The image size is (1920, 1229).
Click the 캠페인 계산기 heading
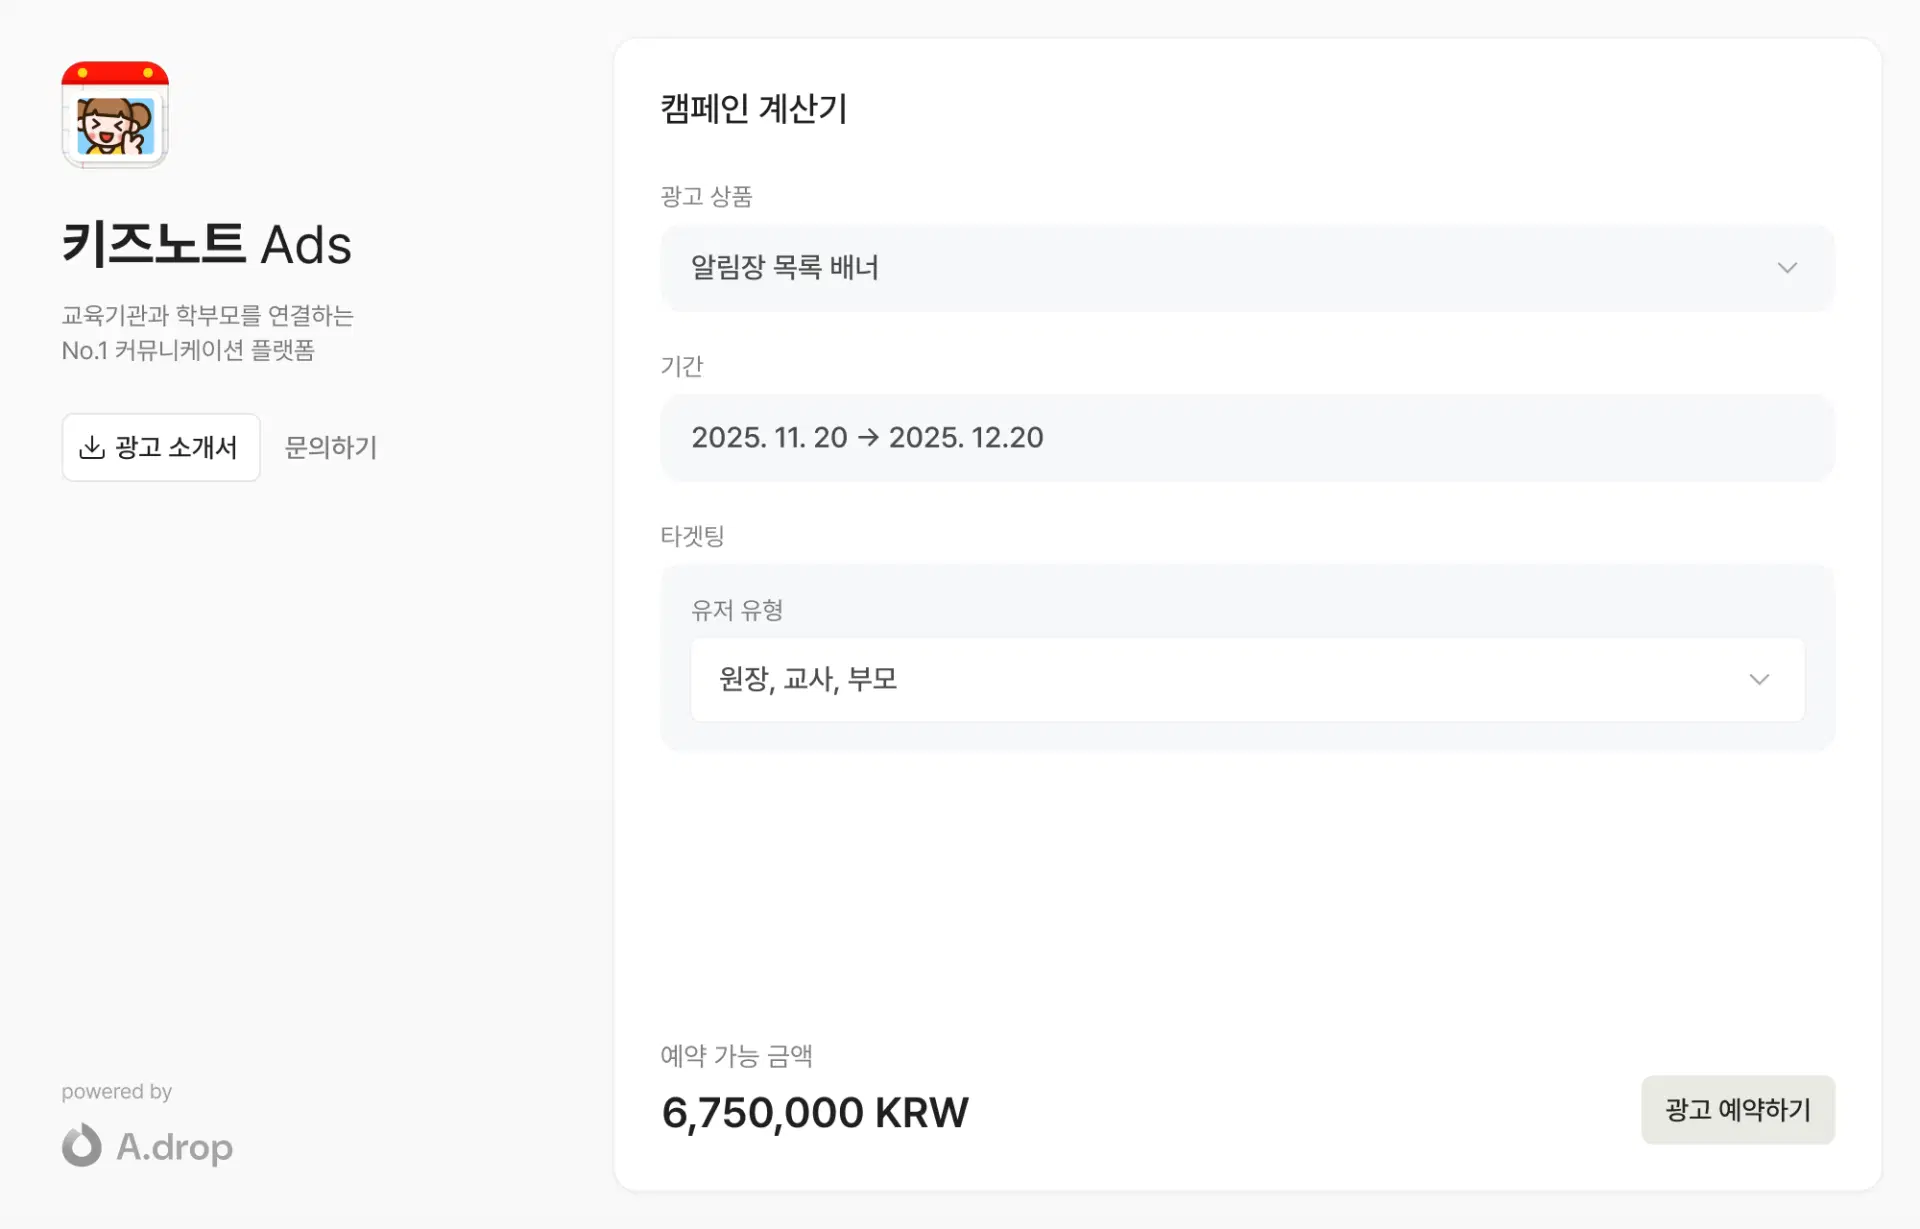click(754, 108)
